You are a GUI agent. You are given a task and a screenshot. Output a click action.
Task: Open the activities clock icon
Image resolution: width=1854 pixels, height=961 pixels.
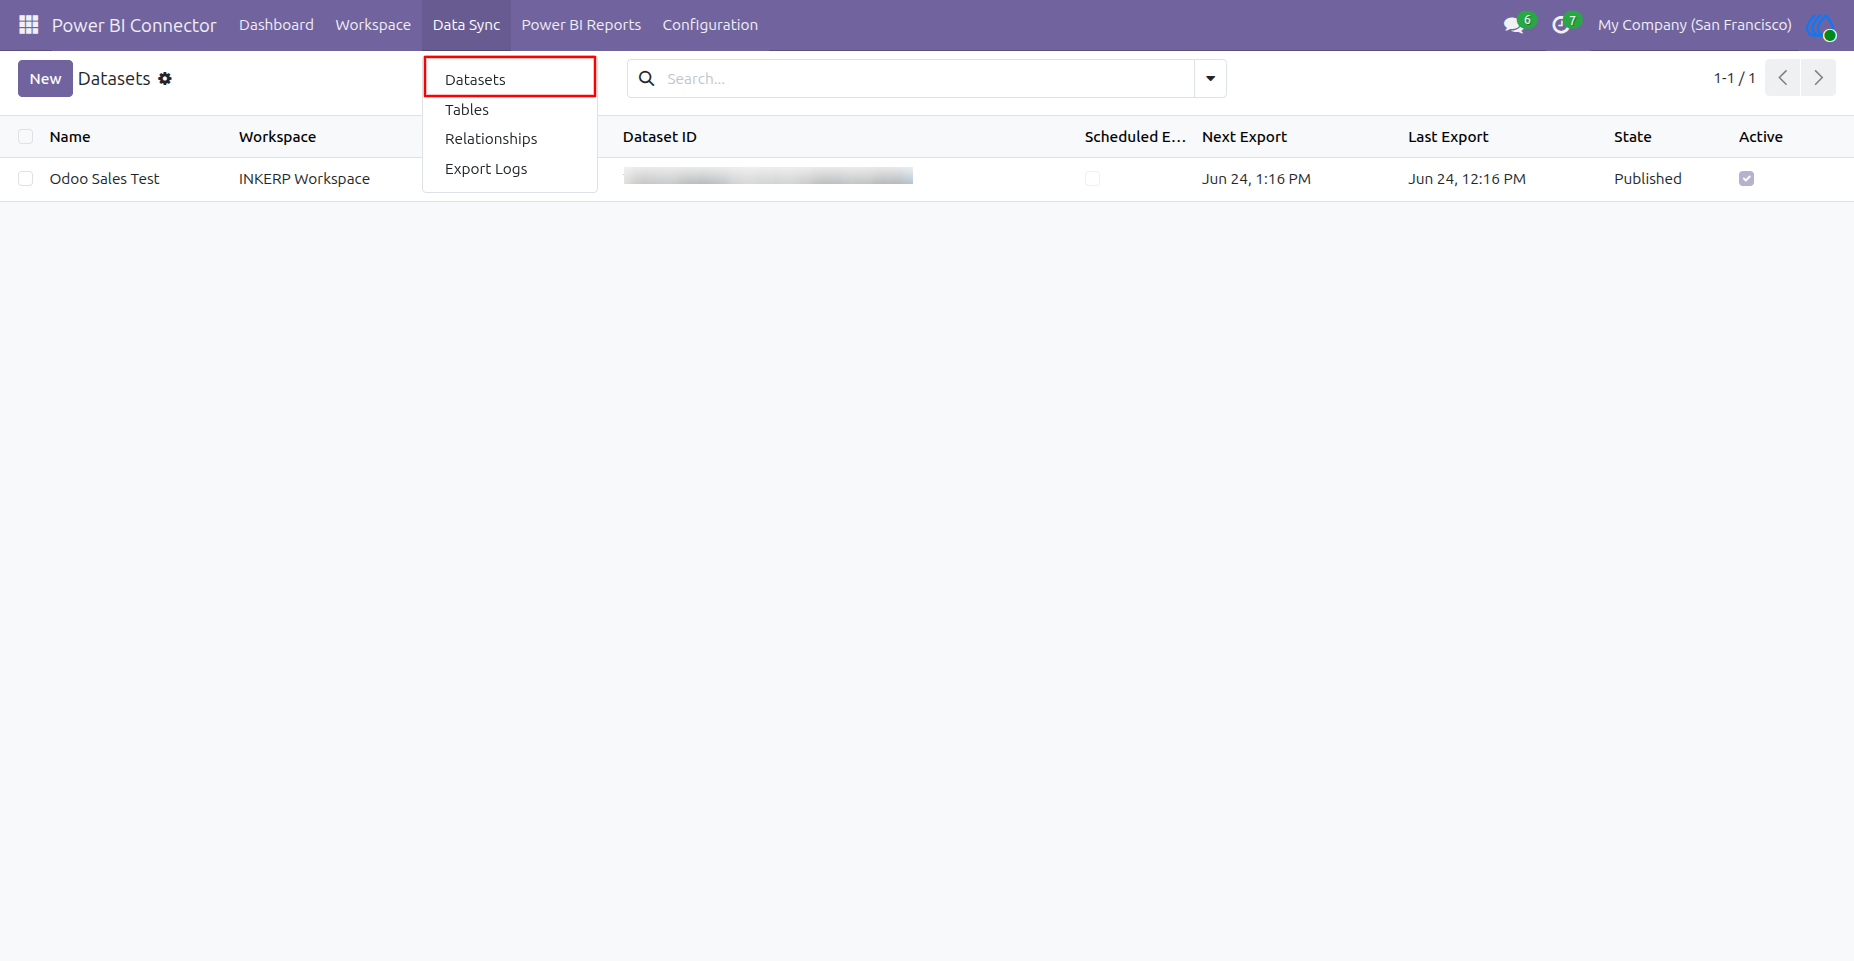[x=1561, y=25]
